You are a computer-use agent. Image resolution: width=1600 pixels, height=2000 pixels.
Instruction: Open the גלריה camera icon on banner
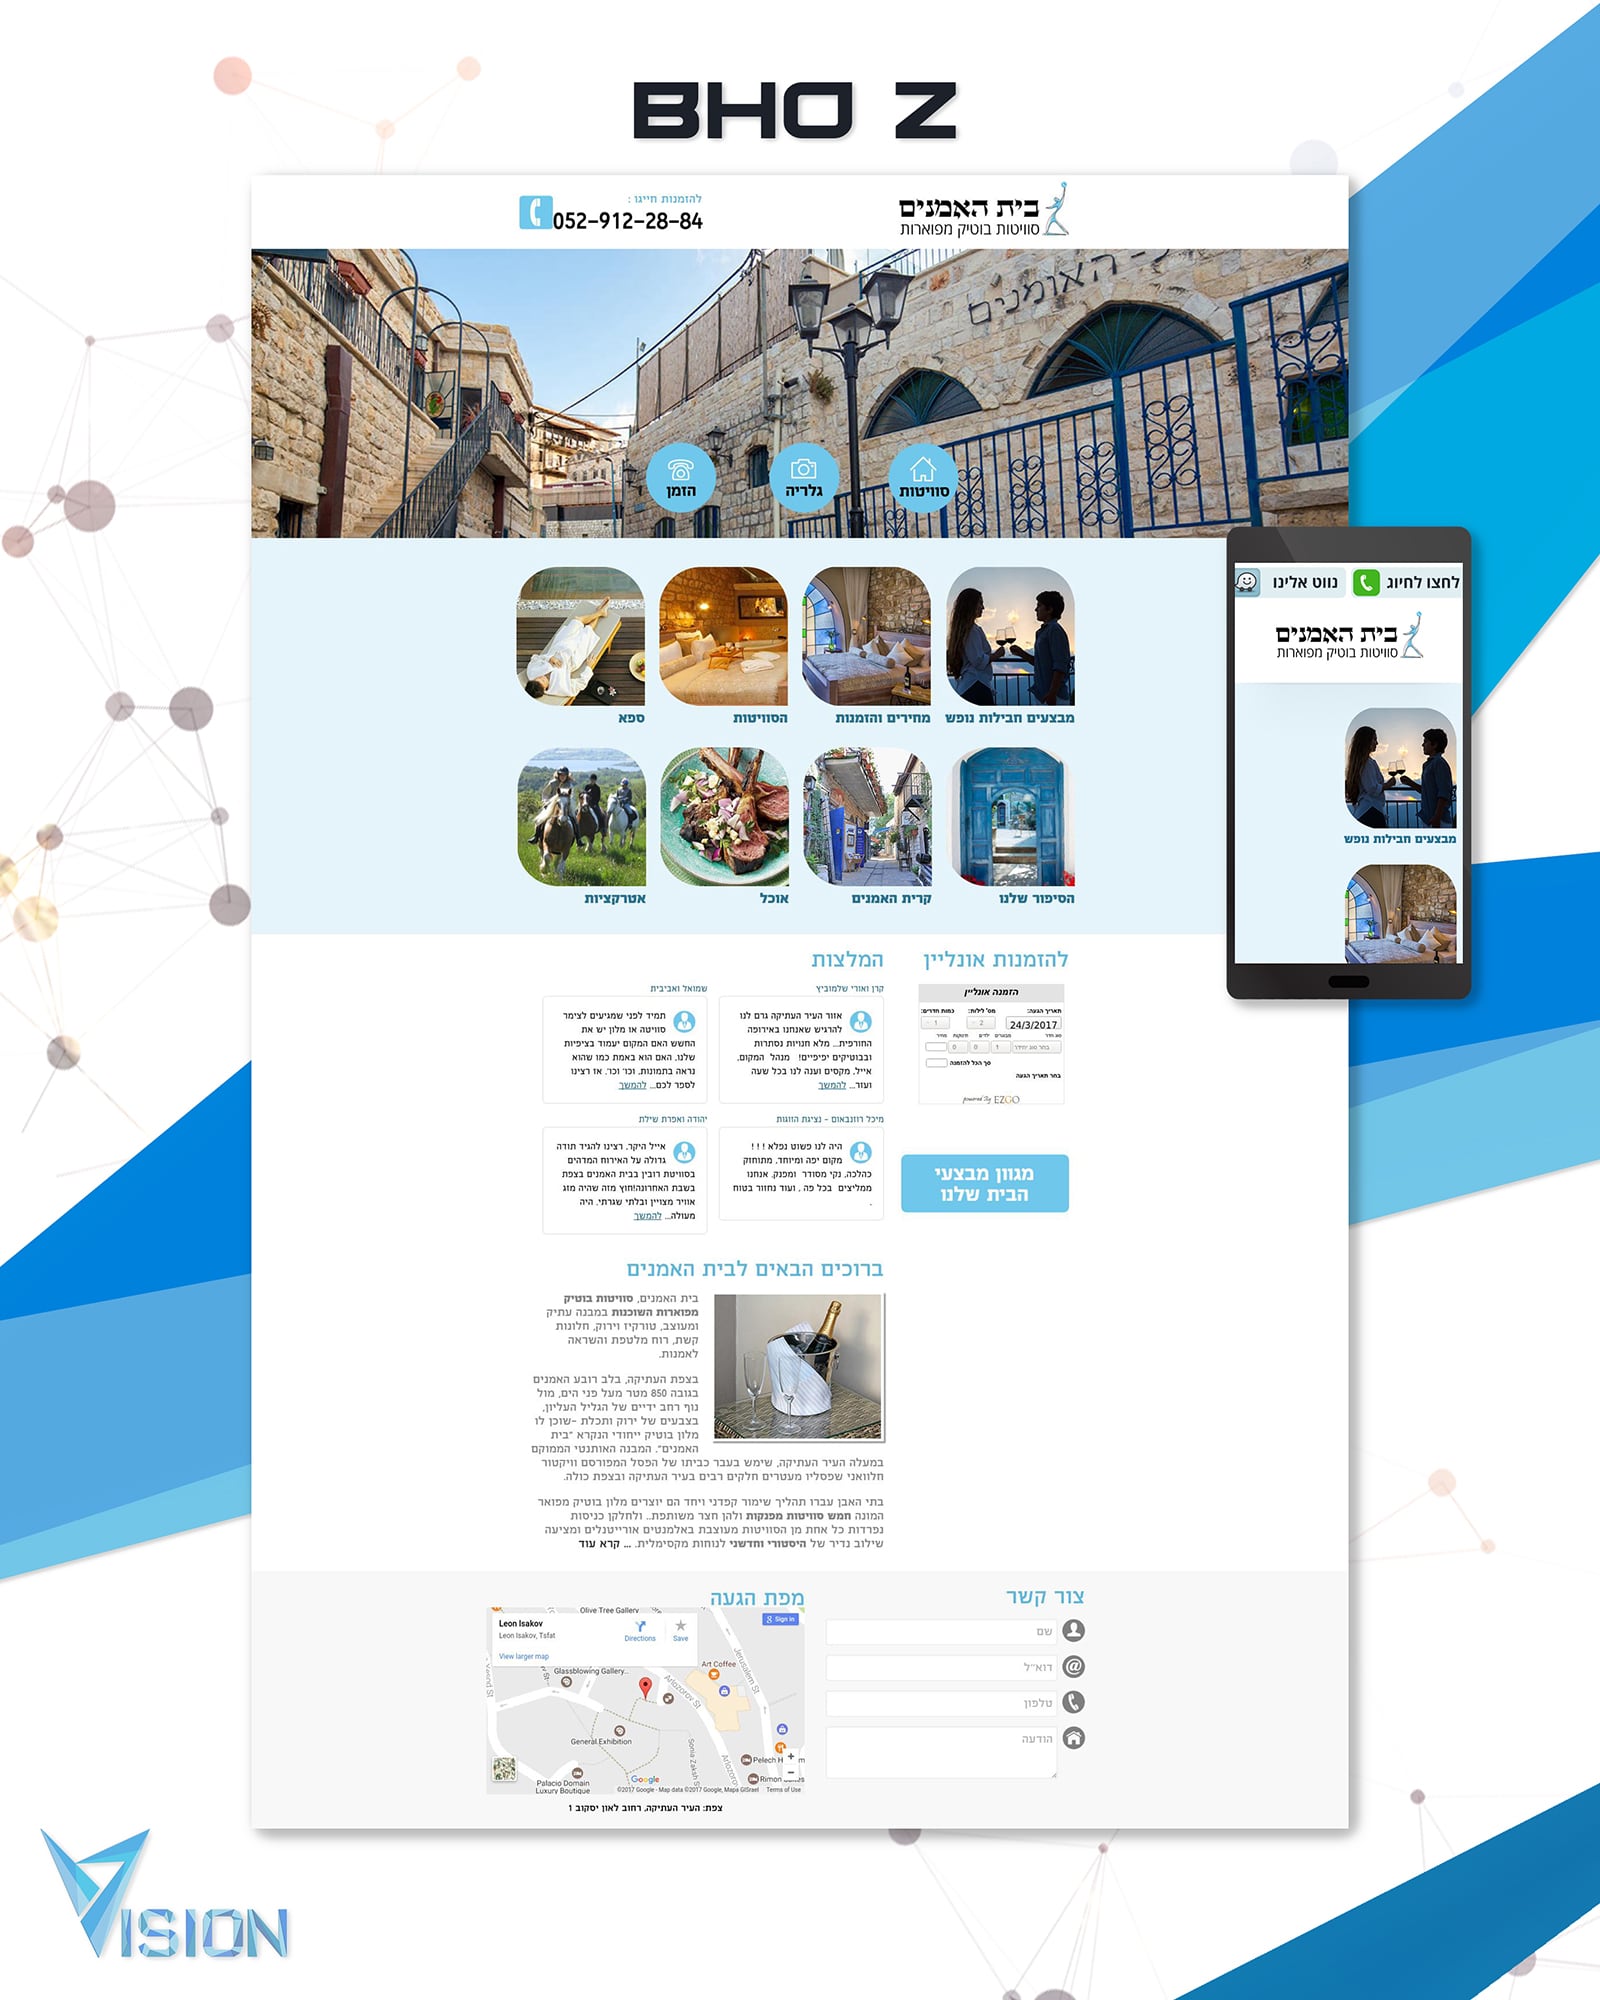tap(803, 477)
